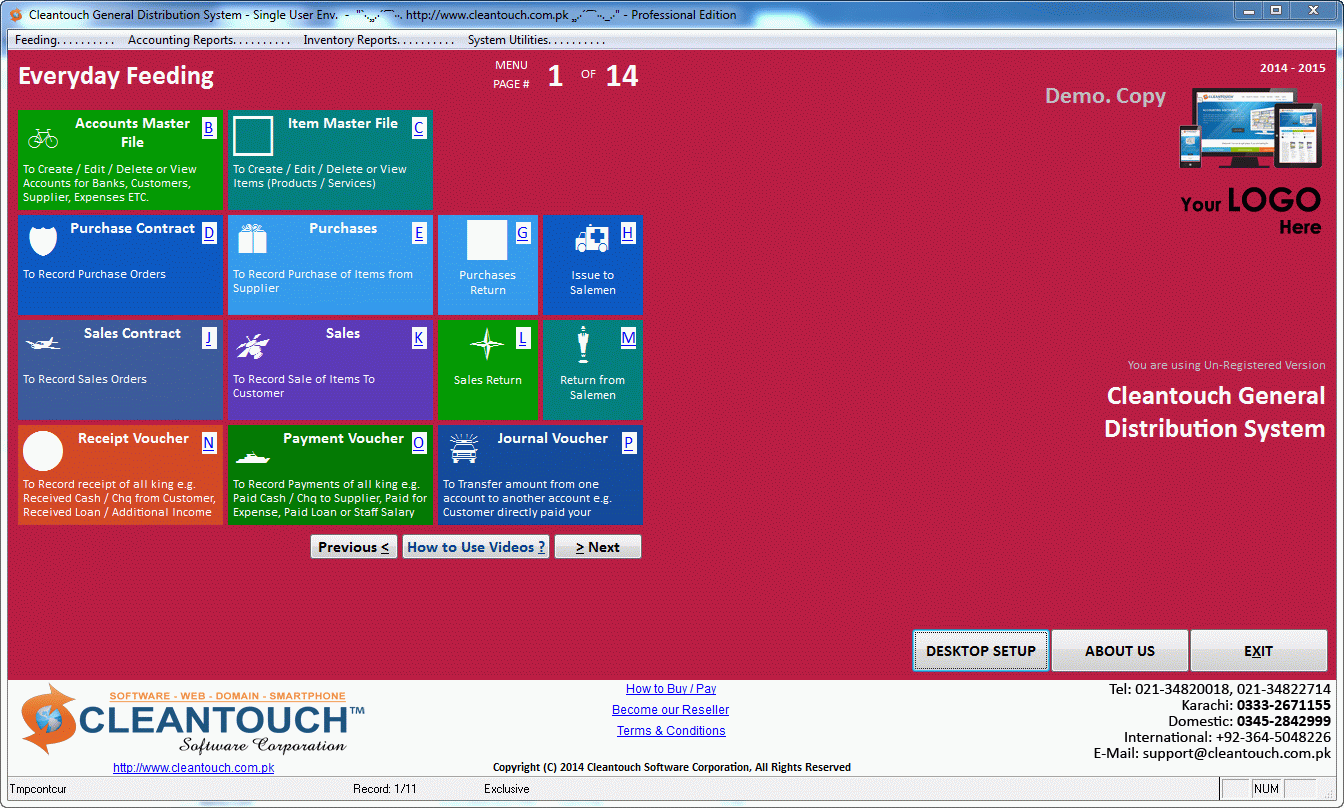Image resolution: width=1344 pixels, height=808 pixels.
Task: Click the police car icon on Journal Voucher
Action: pyautogui.click(x=463, y=449)
